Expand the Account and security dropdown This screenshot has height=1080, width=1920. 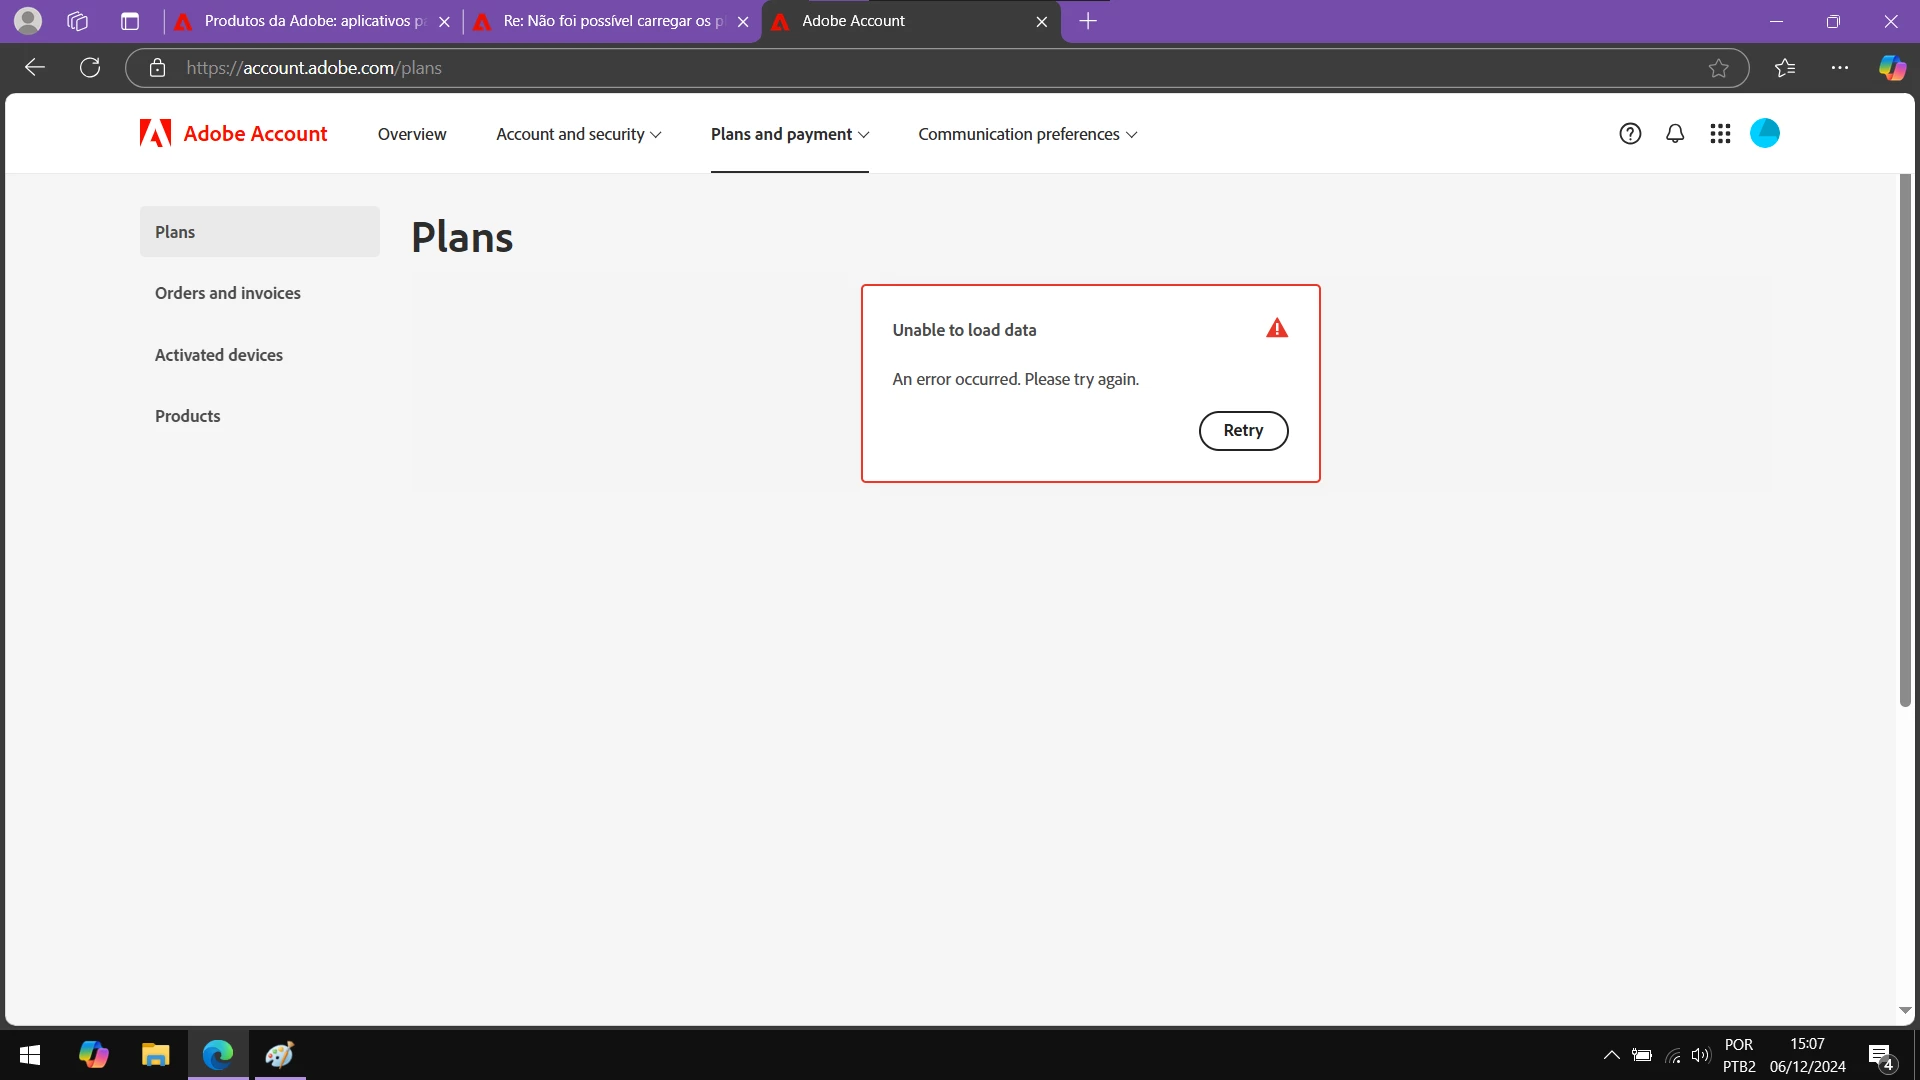click(x=578, y=134)
